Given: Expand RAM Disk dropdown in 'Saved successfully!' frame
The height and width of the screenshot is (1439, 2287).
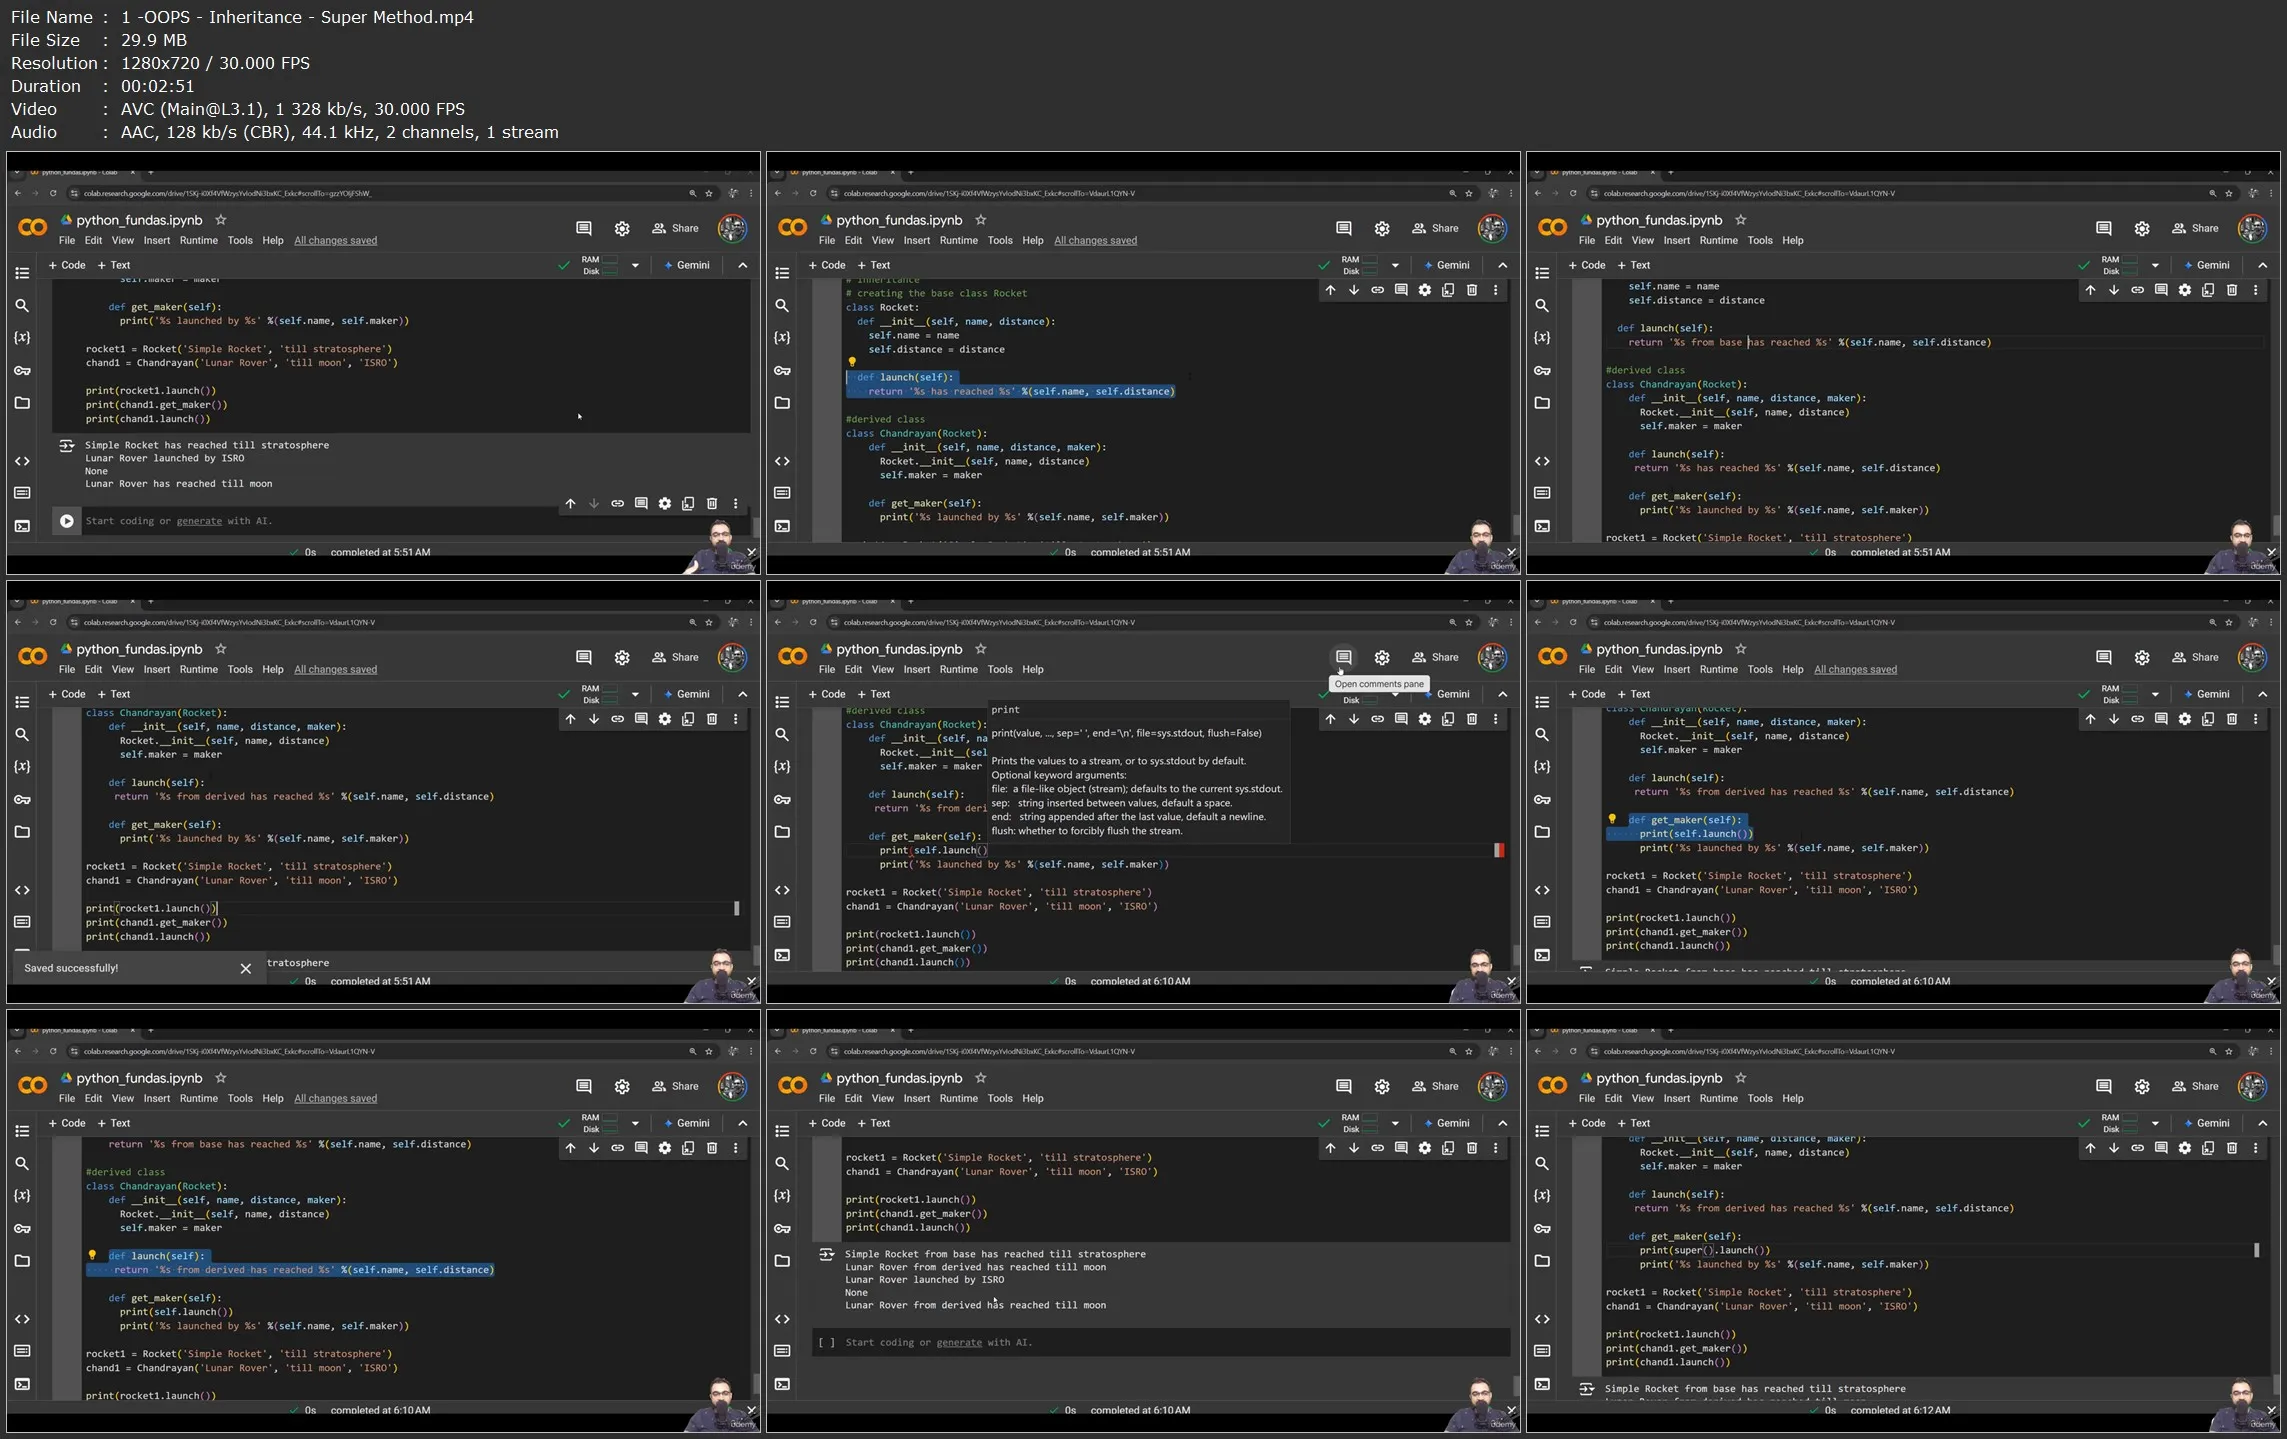Looking at the screenshot, I should pos(635,694).
